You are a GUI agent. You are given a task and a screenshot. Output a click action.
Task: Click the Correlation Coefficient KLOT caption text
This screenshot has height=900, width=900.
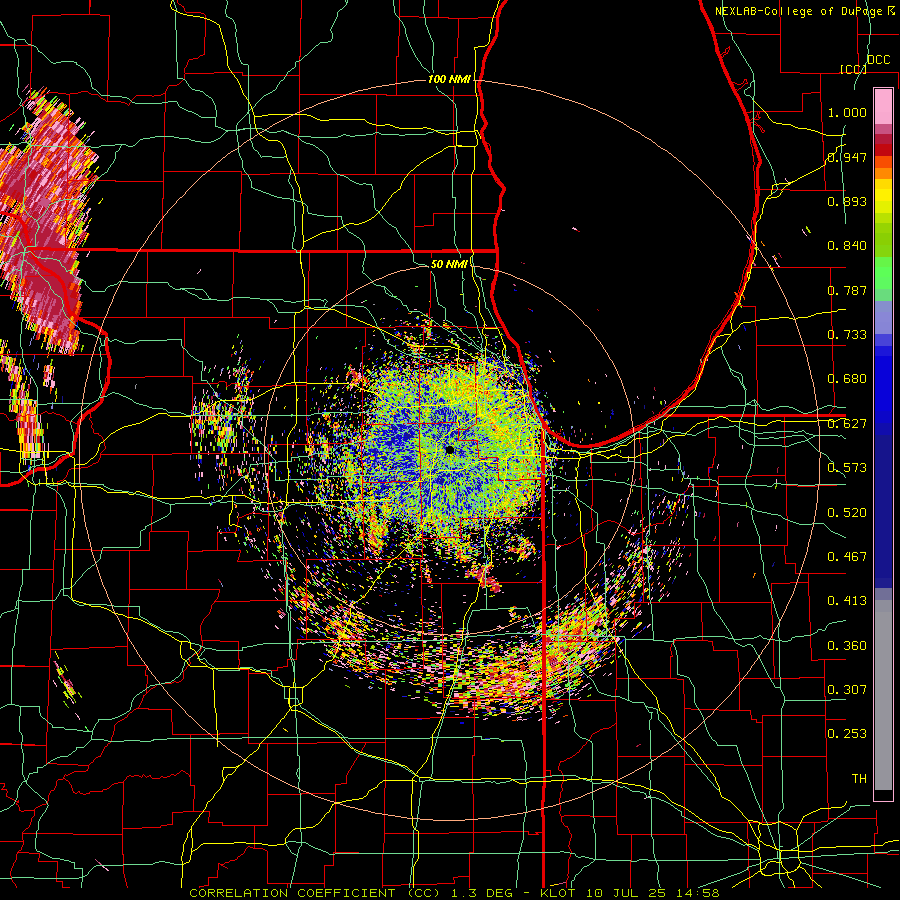tap(454, 893)
